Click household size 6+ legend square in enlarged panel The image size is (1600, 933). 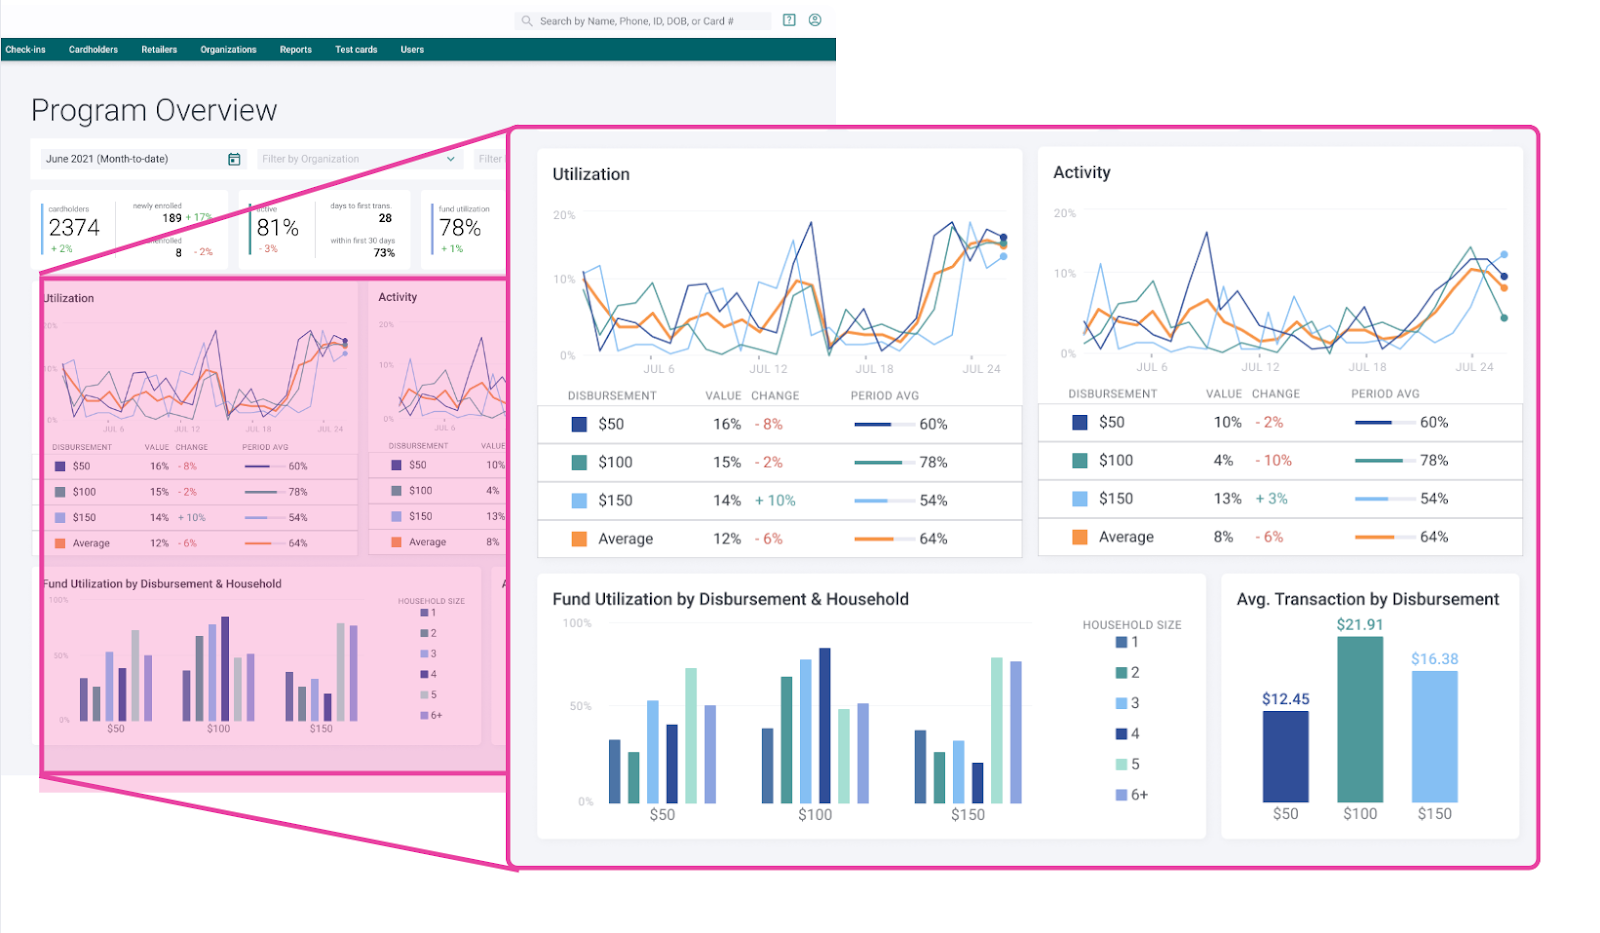click(x=1121, y=795)
